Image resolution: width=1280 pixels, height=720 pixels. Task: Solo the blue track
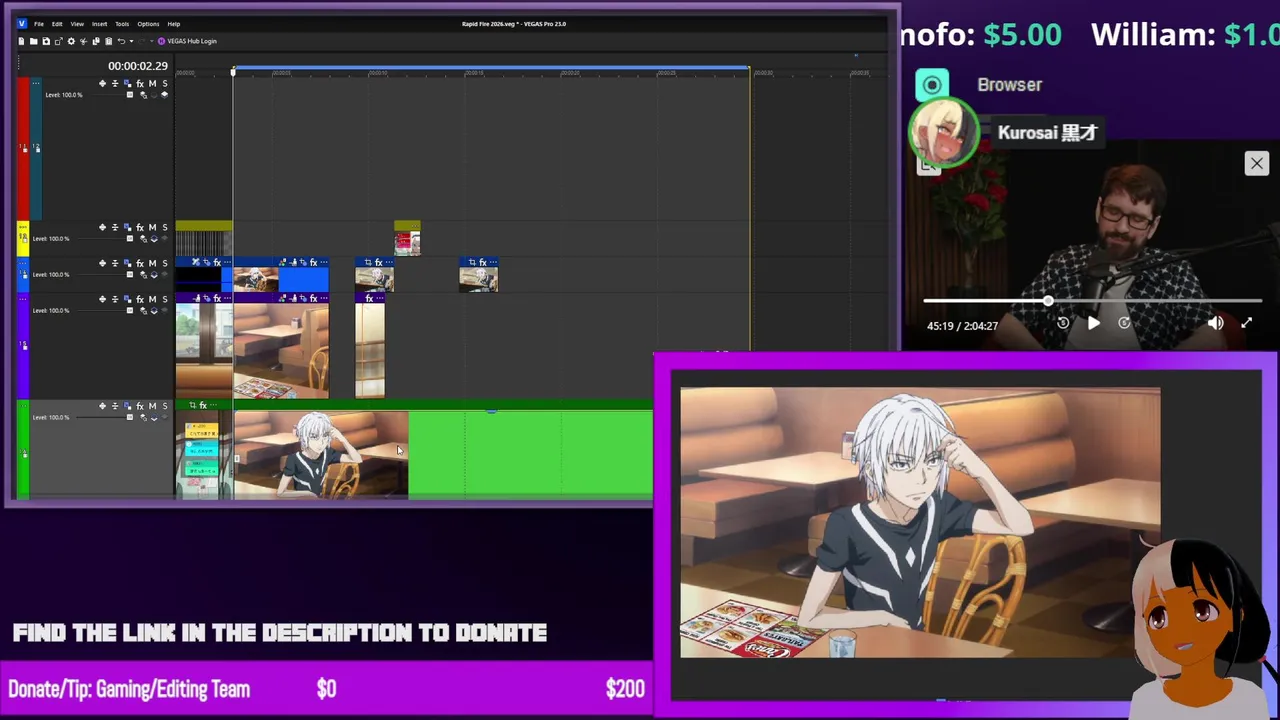164,264
